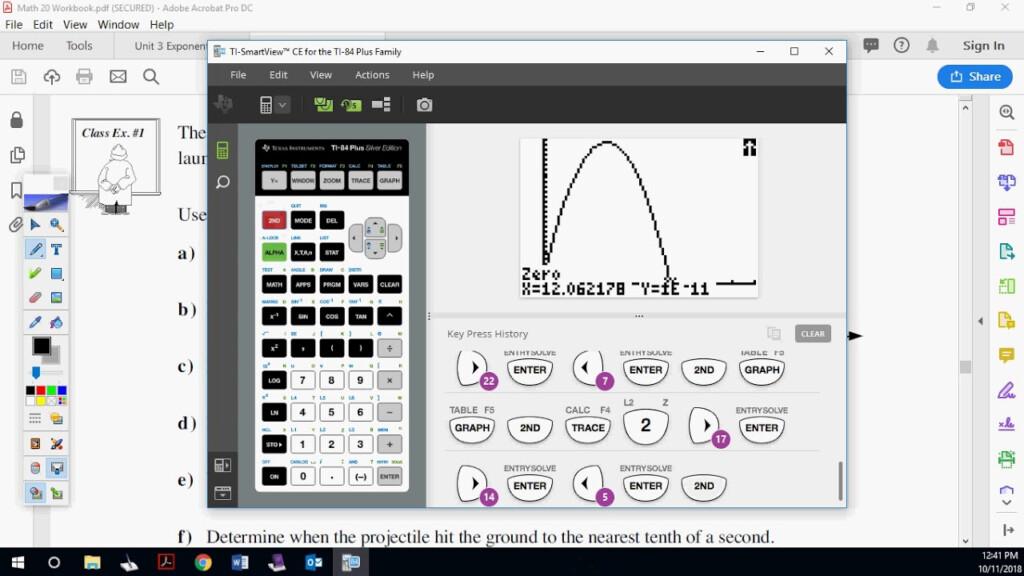Click the key press history scrollbar
The height and width of the screenshot is (576, 1024).
(840, 481)
